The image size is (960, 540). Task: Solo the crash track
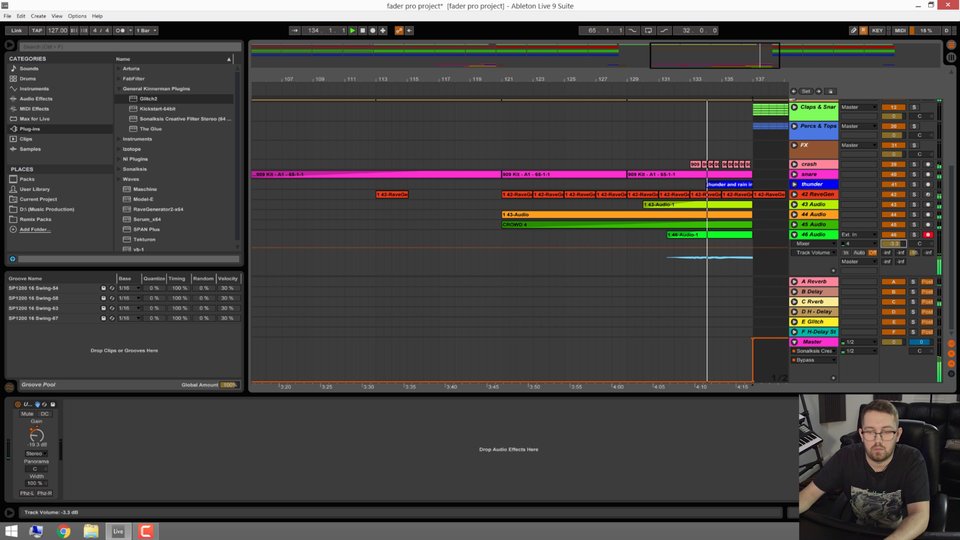[914, 164]
